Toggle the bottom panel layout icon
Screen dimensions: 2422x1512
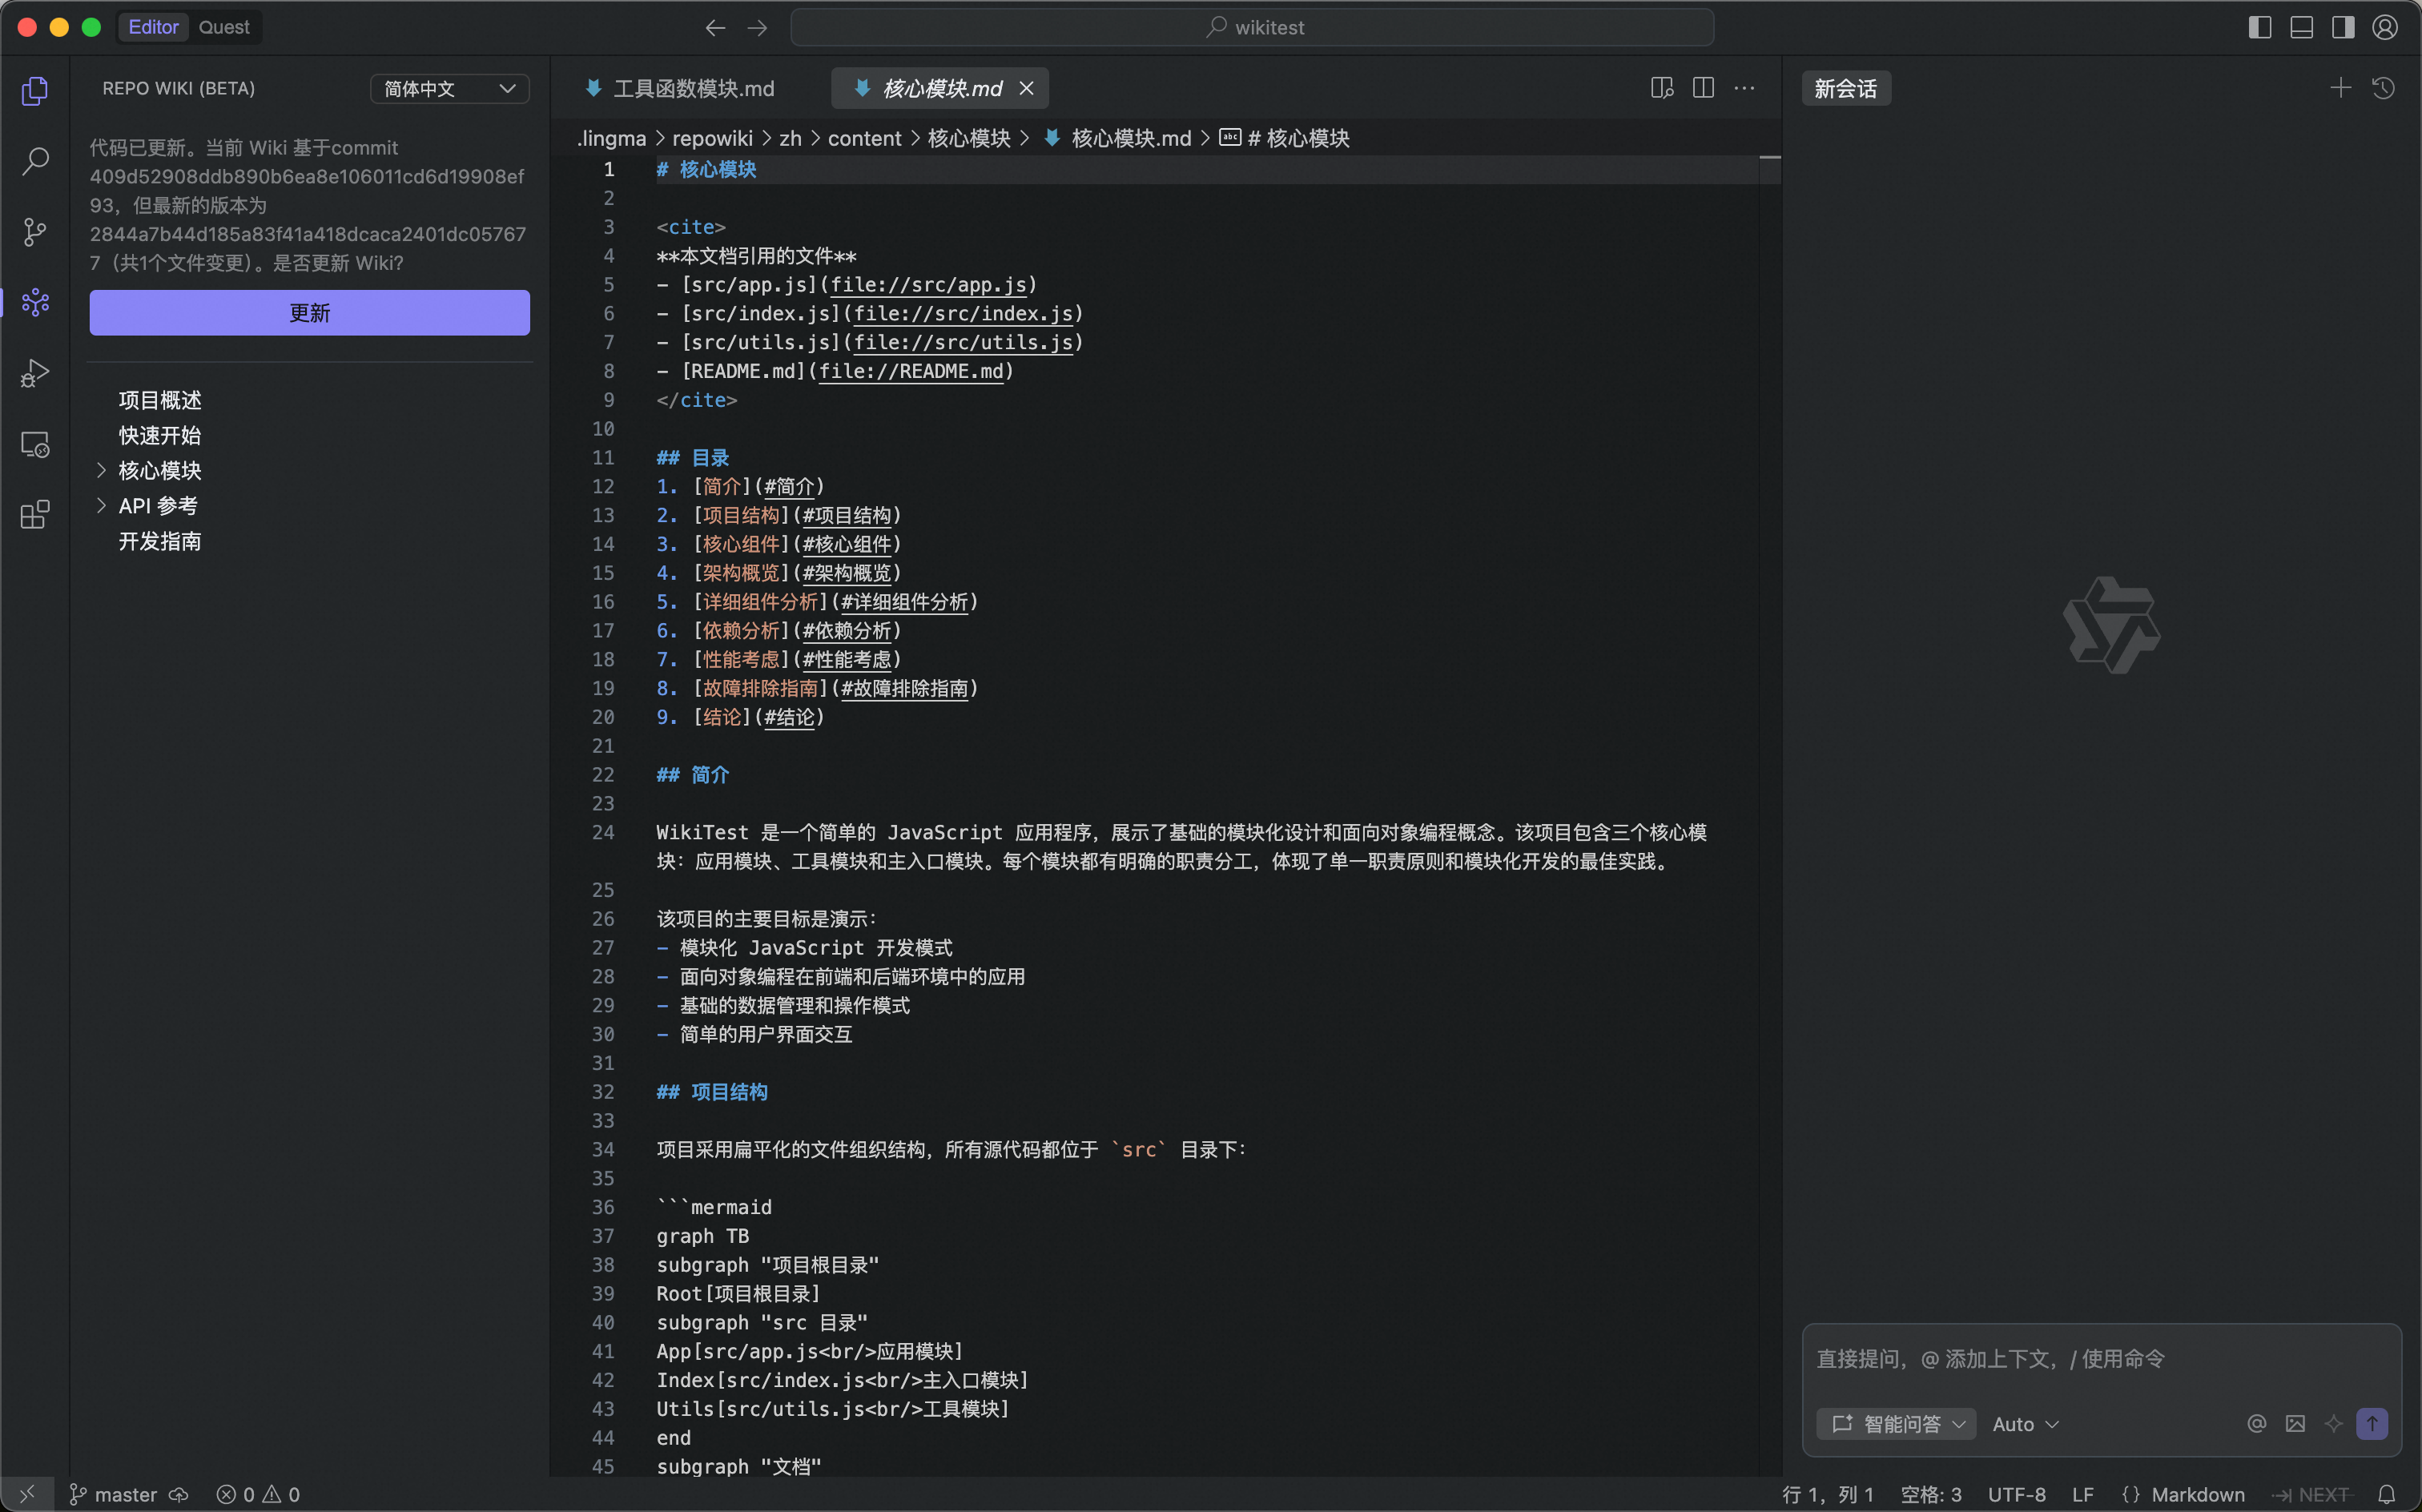click(2301, 27)
